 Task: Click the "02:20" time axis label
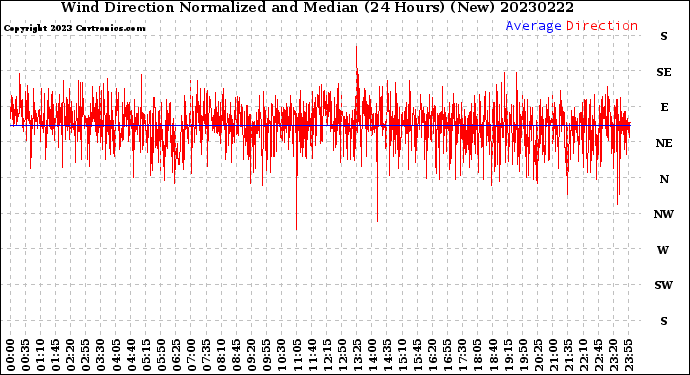[x=71, y=355]
